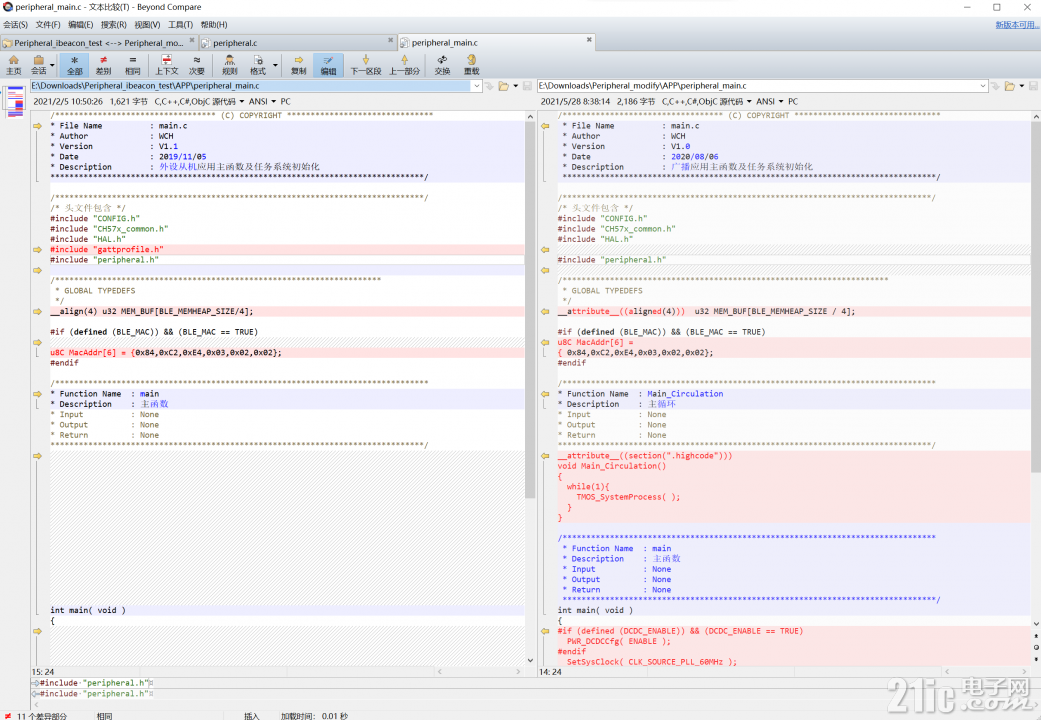Screen dimensions: 1041x720
Task: Toggle 差别 show differences only
Action: click(104, 64)
